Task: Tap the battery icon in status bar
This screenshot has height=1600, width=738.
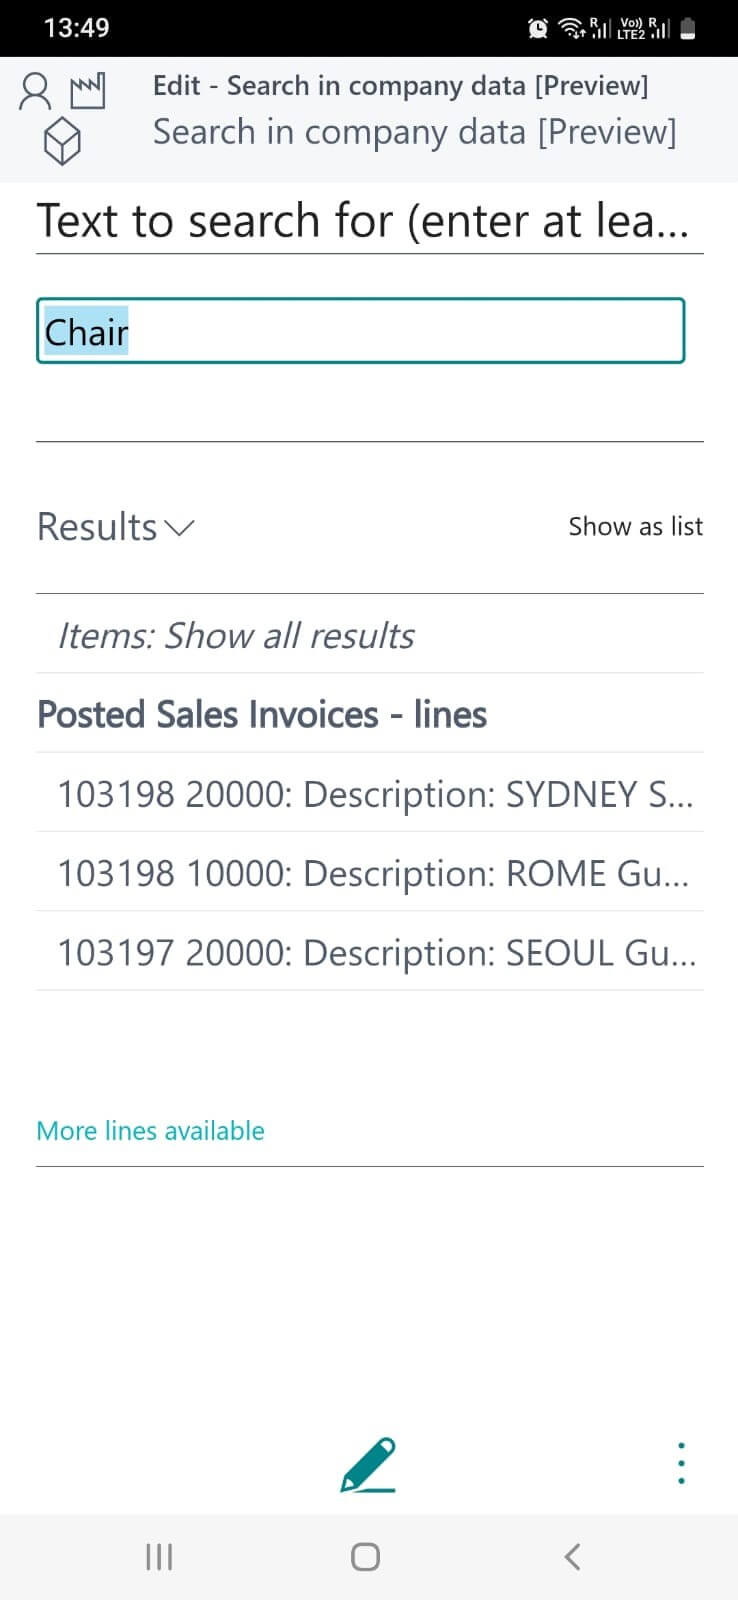Action: pyautogui.click(x=688, y=29)
